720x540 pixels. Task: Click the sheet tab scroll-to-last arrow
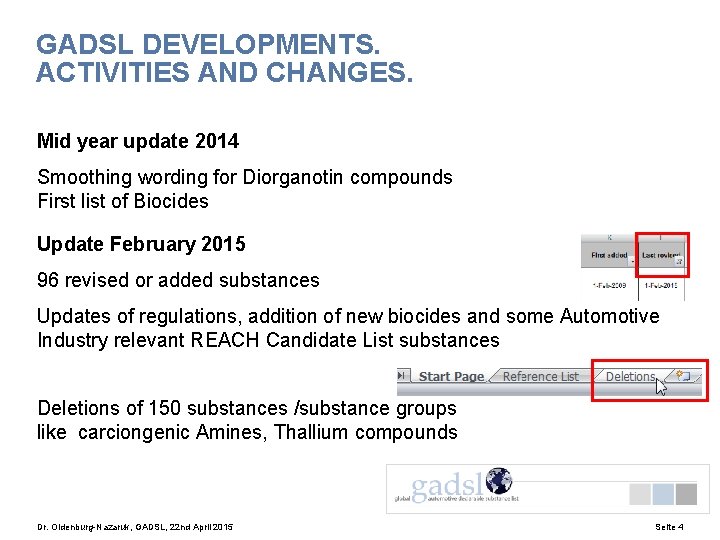[402, 376]
